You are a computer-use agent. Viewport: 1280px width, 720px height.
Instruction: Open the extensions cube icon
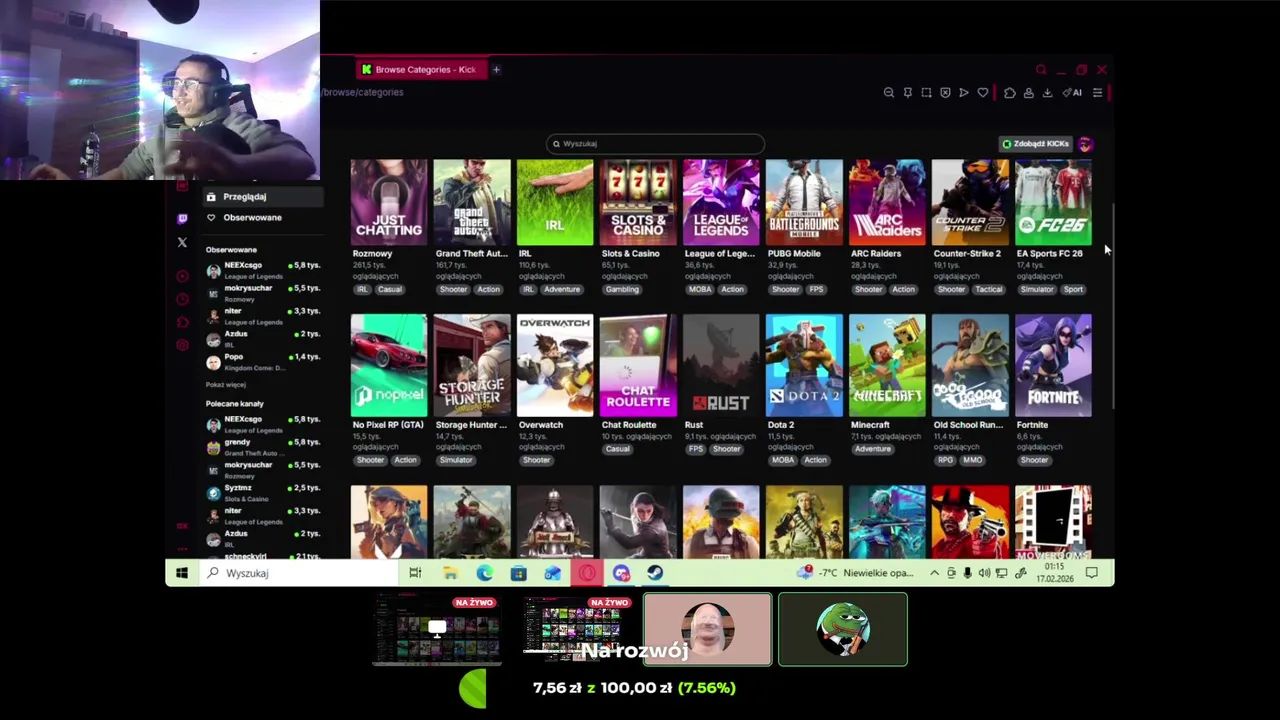1009,93
